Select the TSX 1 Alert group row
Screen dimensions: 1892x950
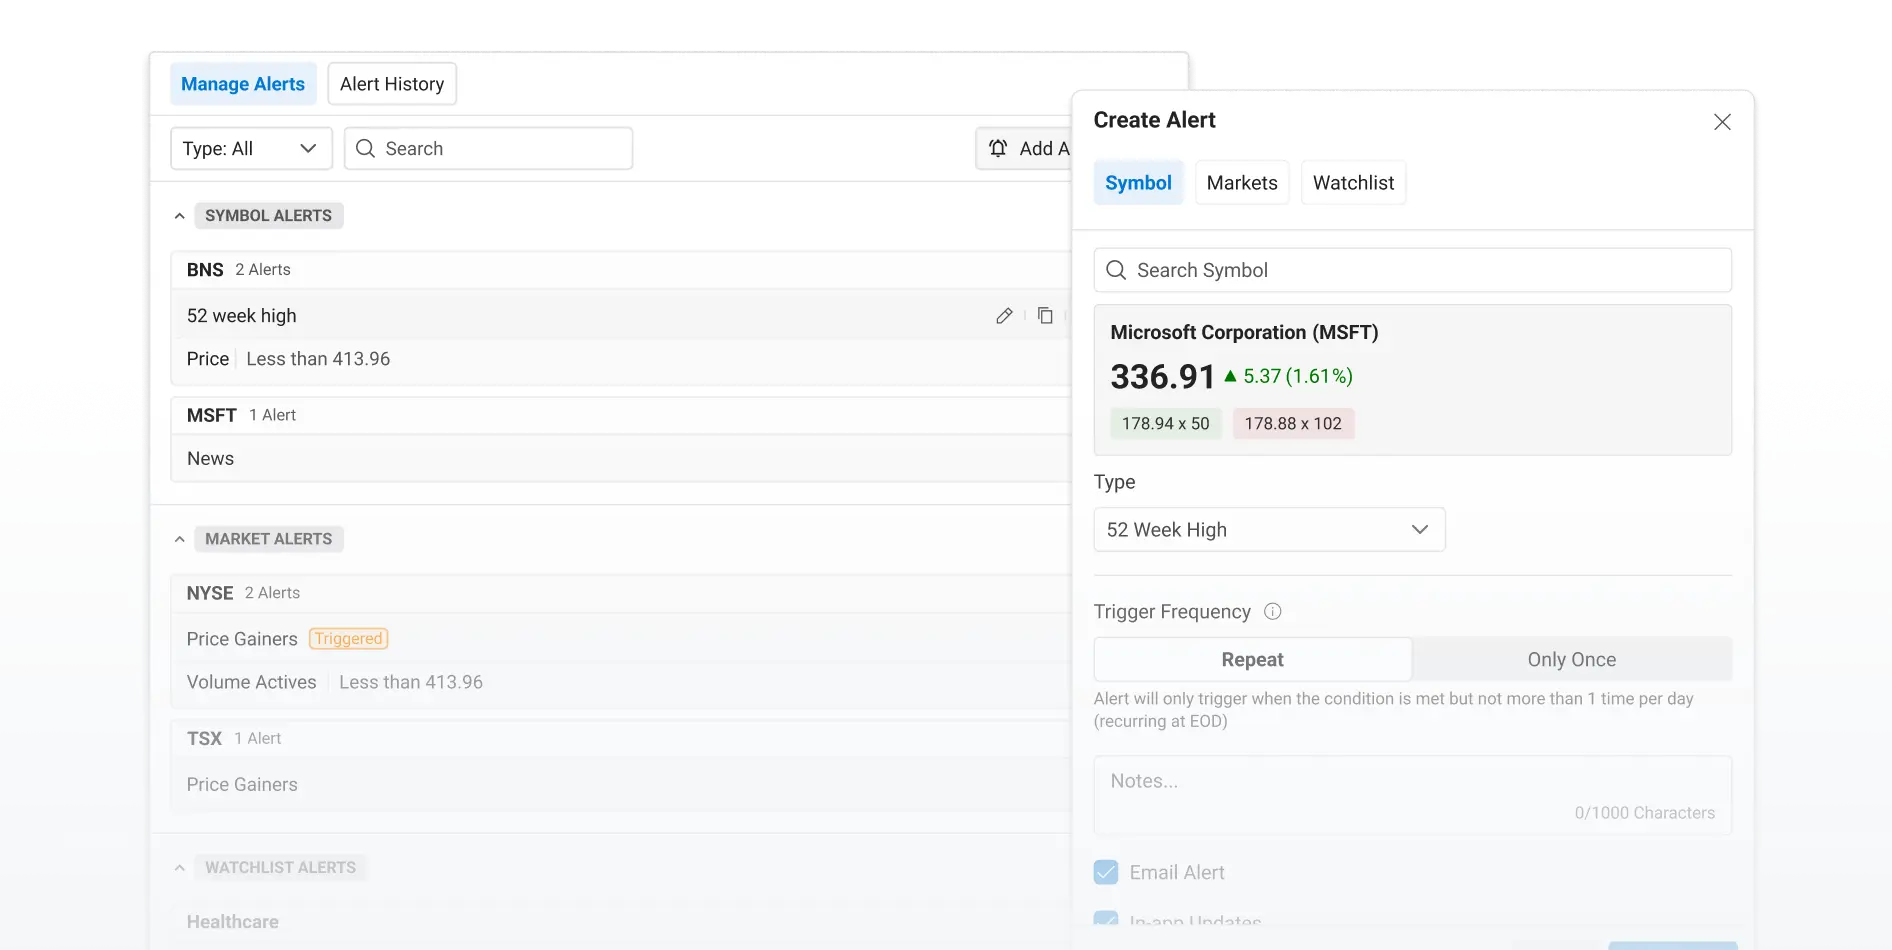click(x=621, y=738)
